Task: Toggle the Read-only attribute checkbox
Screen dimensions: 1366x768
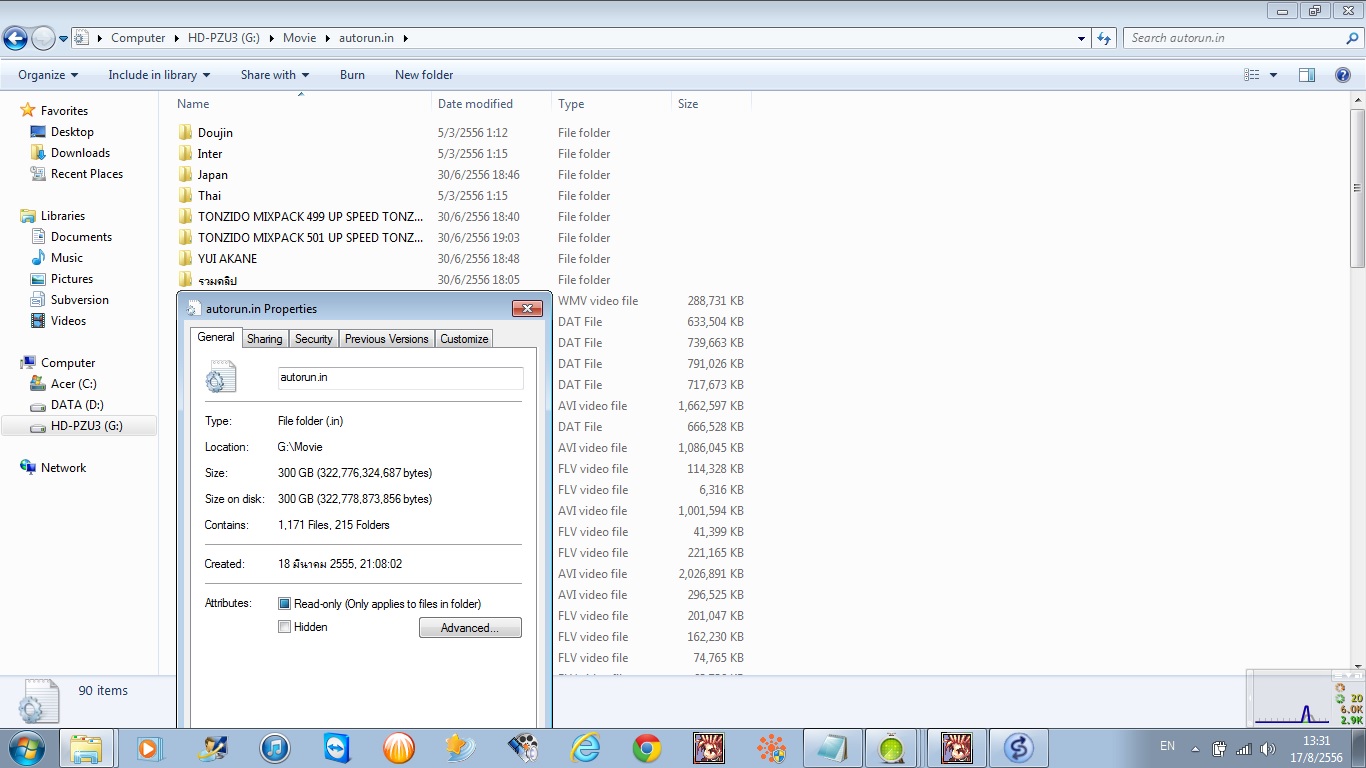Action: 284,604
